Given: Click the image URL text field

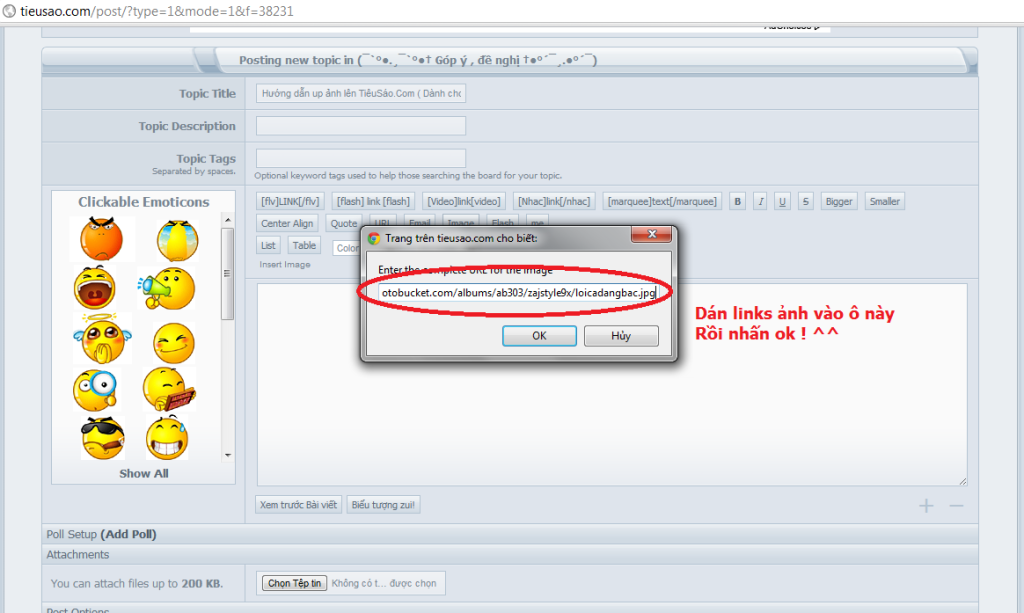Looking at the screenshot, I should [x=517, y=293].
